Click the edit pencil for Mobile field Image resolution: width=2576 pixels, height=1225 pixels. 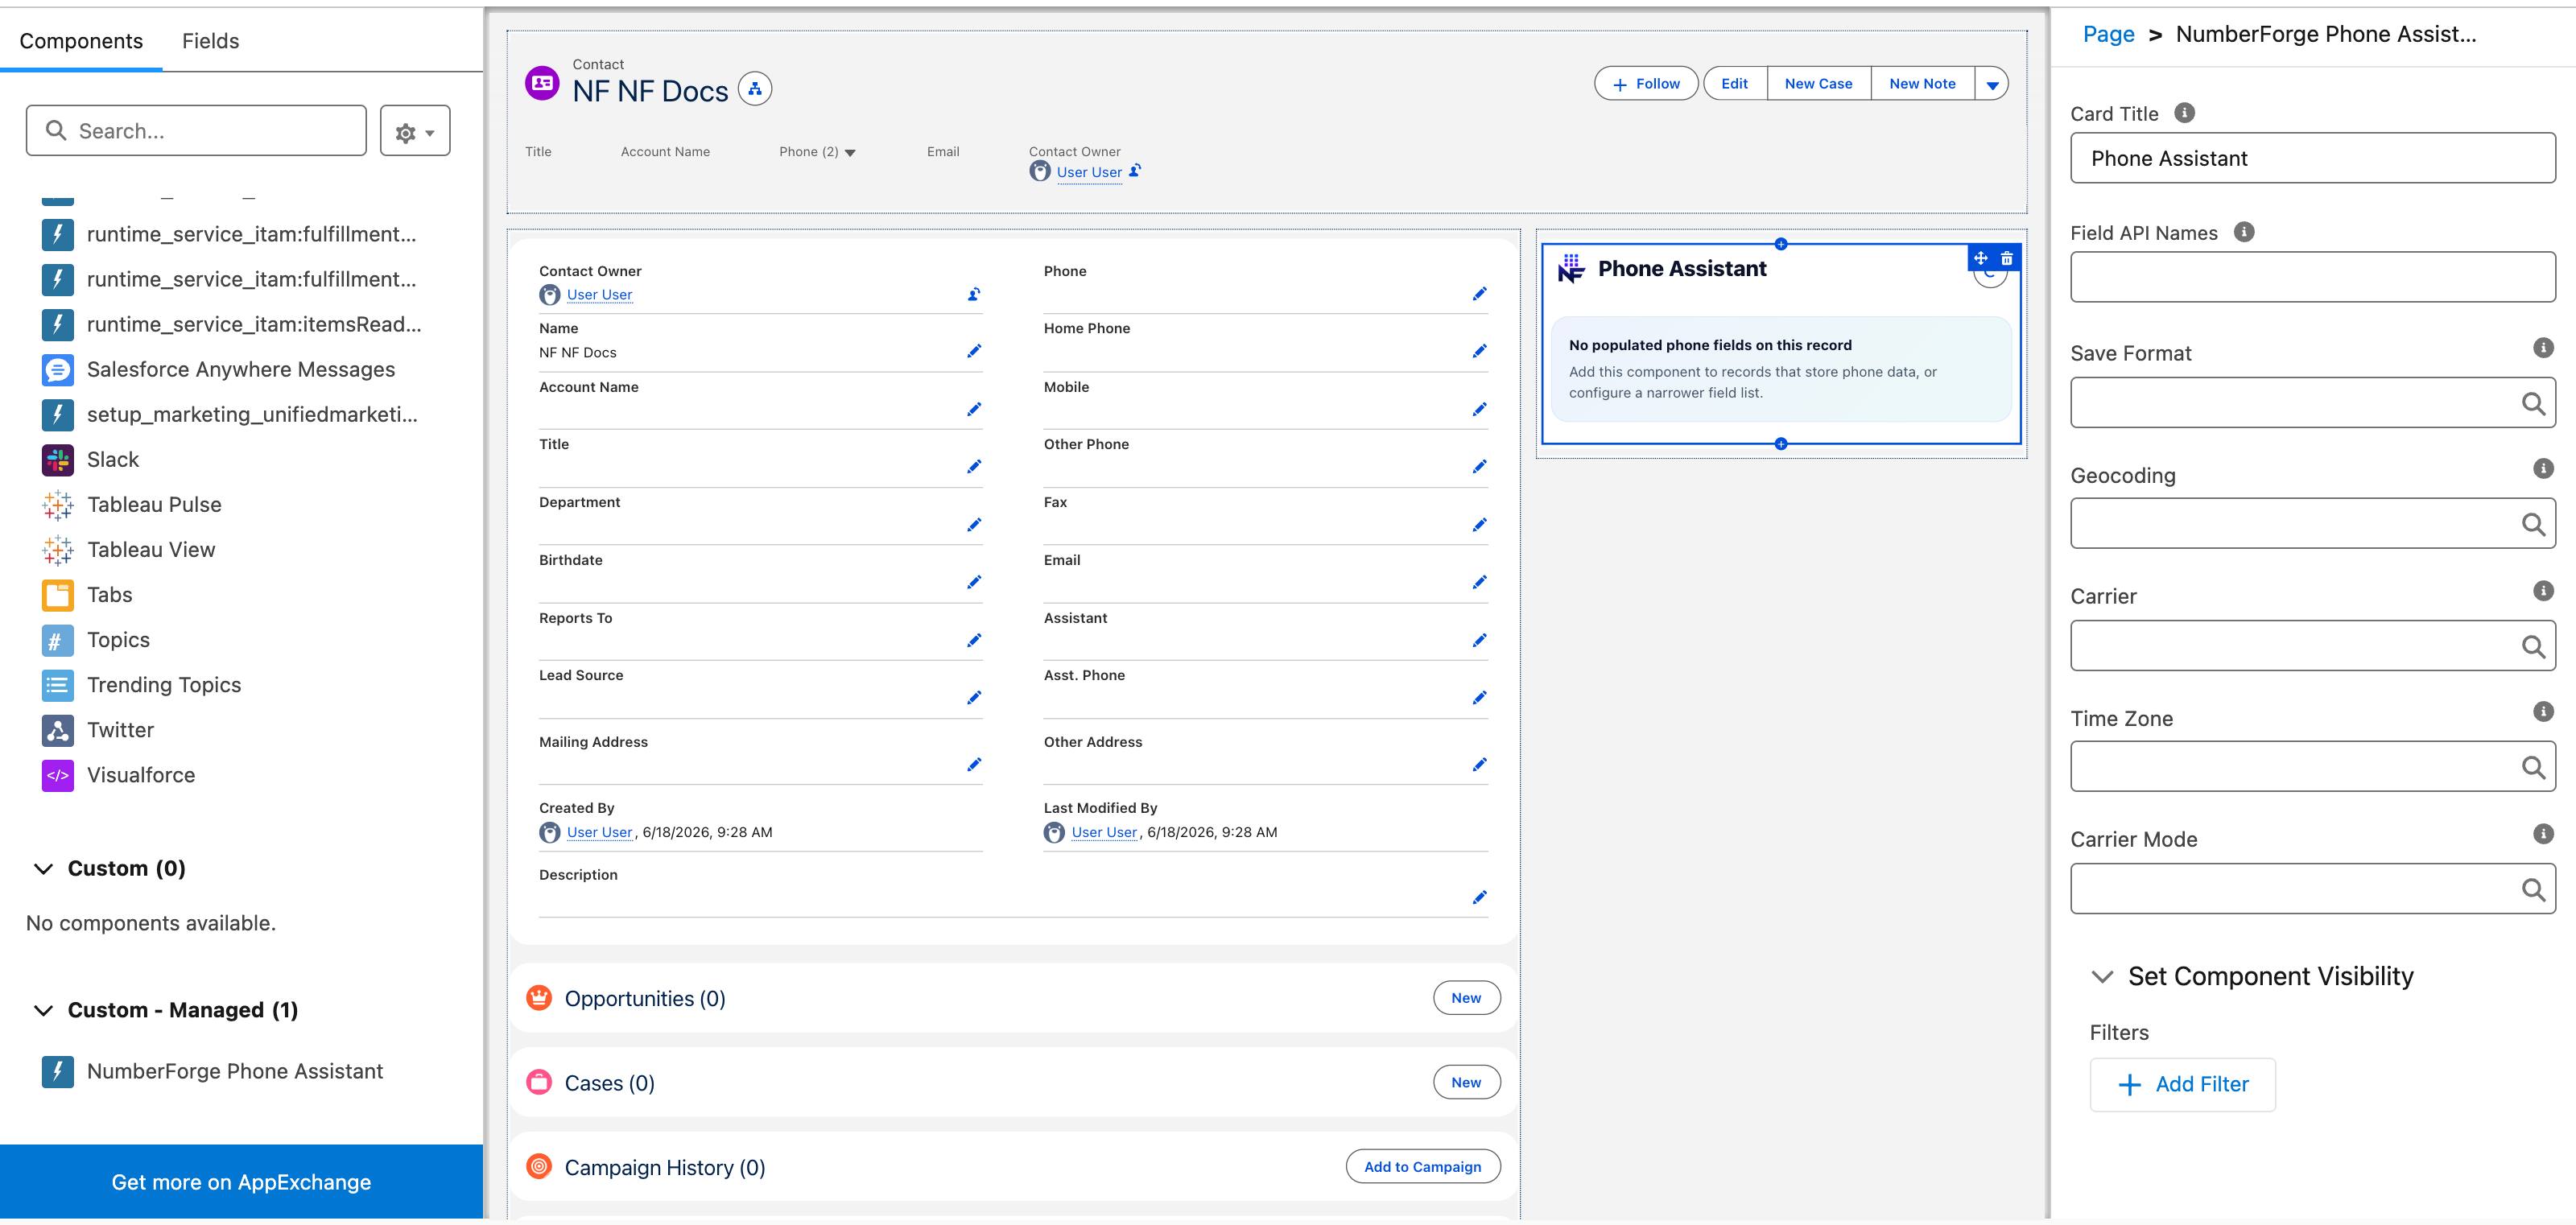click(1479, 409)
